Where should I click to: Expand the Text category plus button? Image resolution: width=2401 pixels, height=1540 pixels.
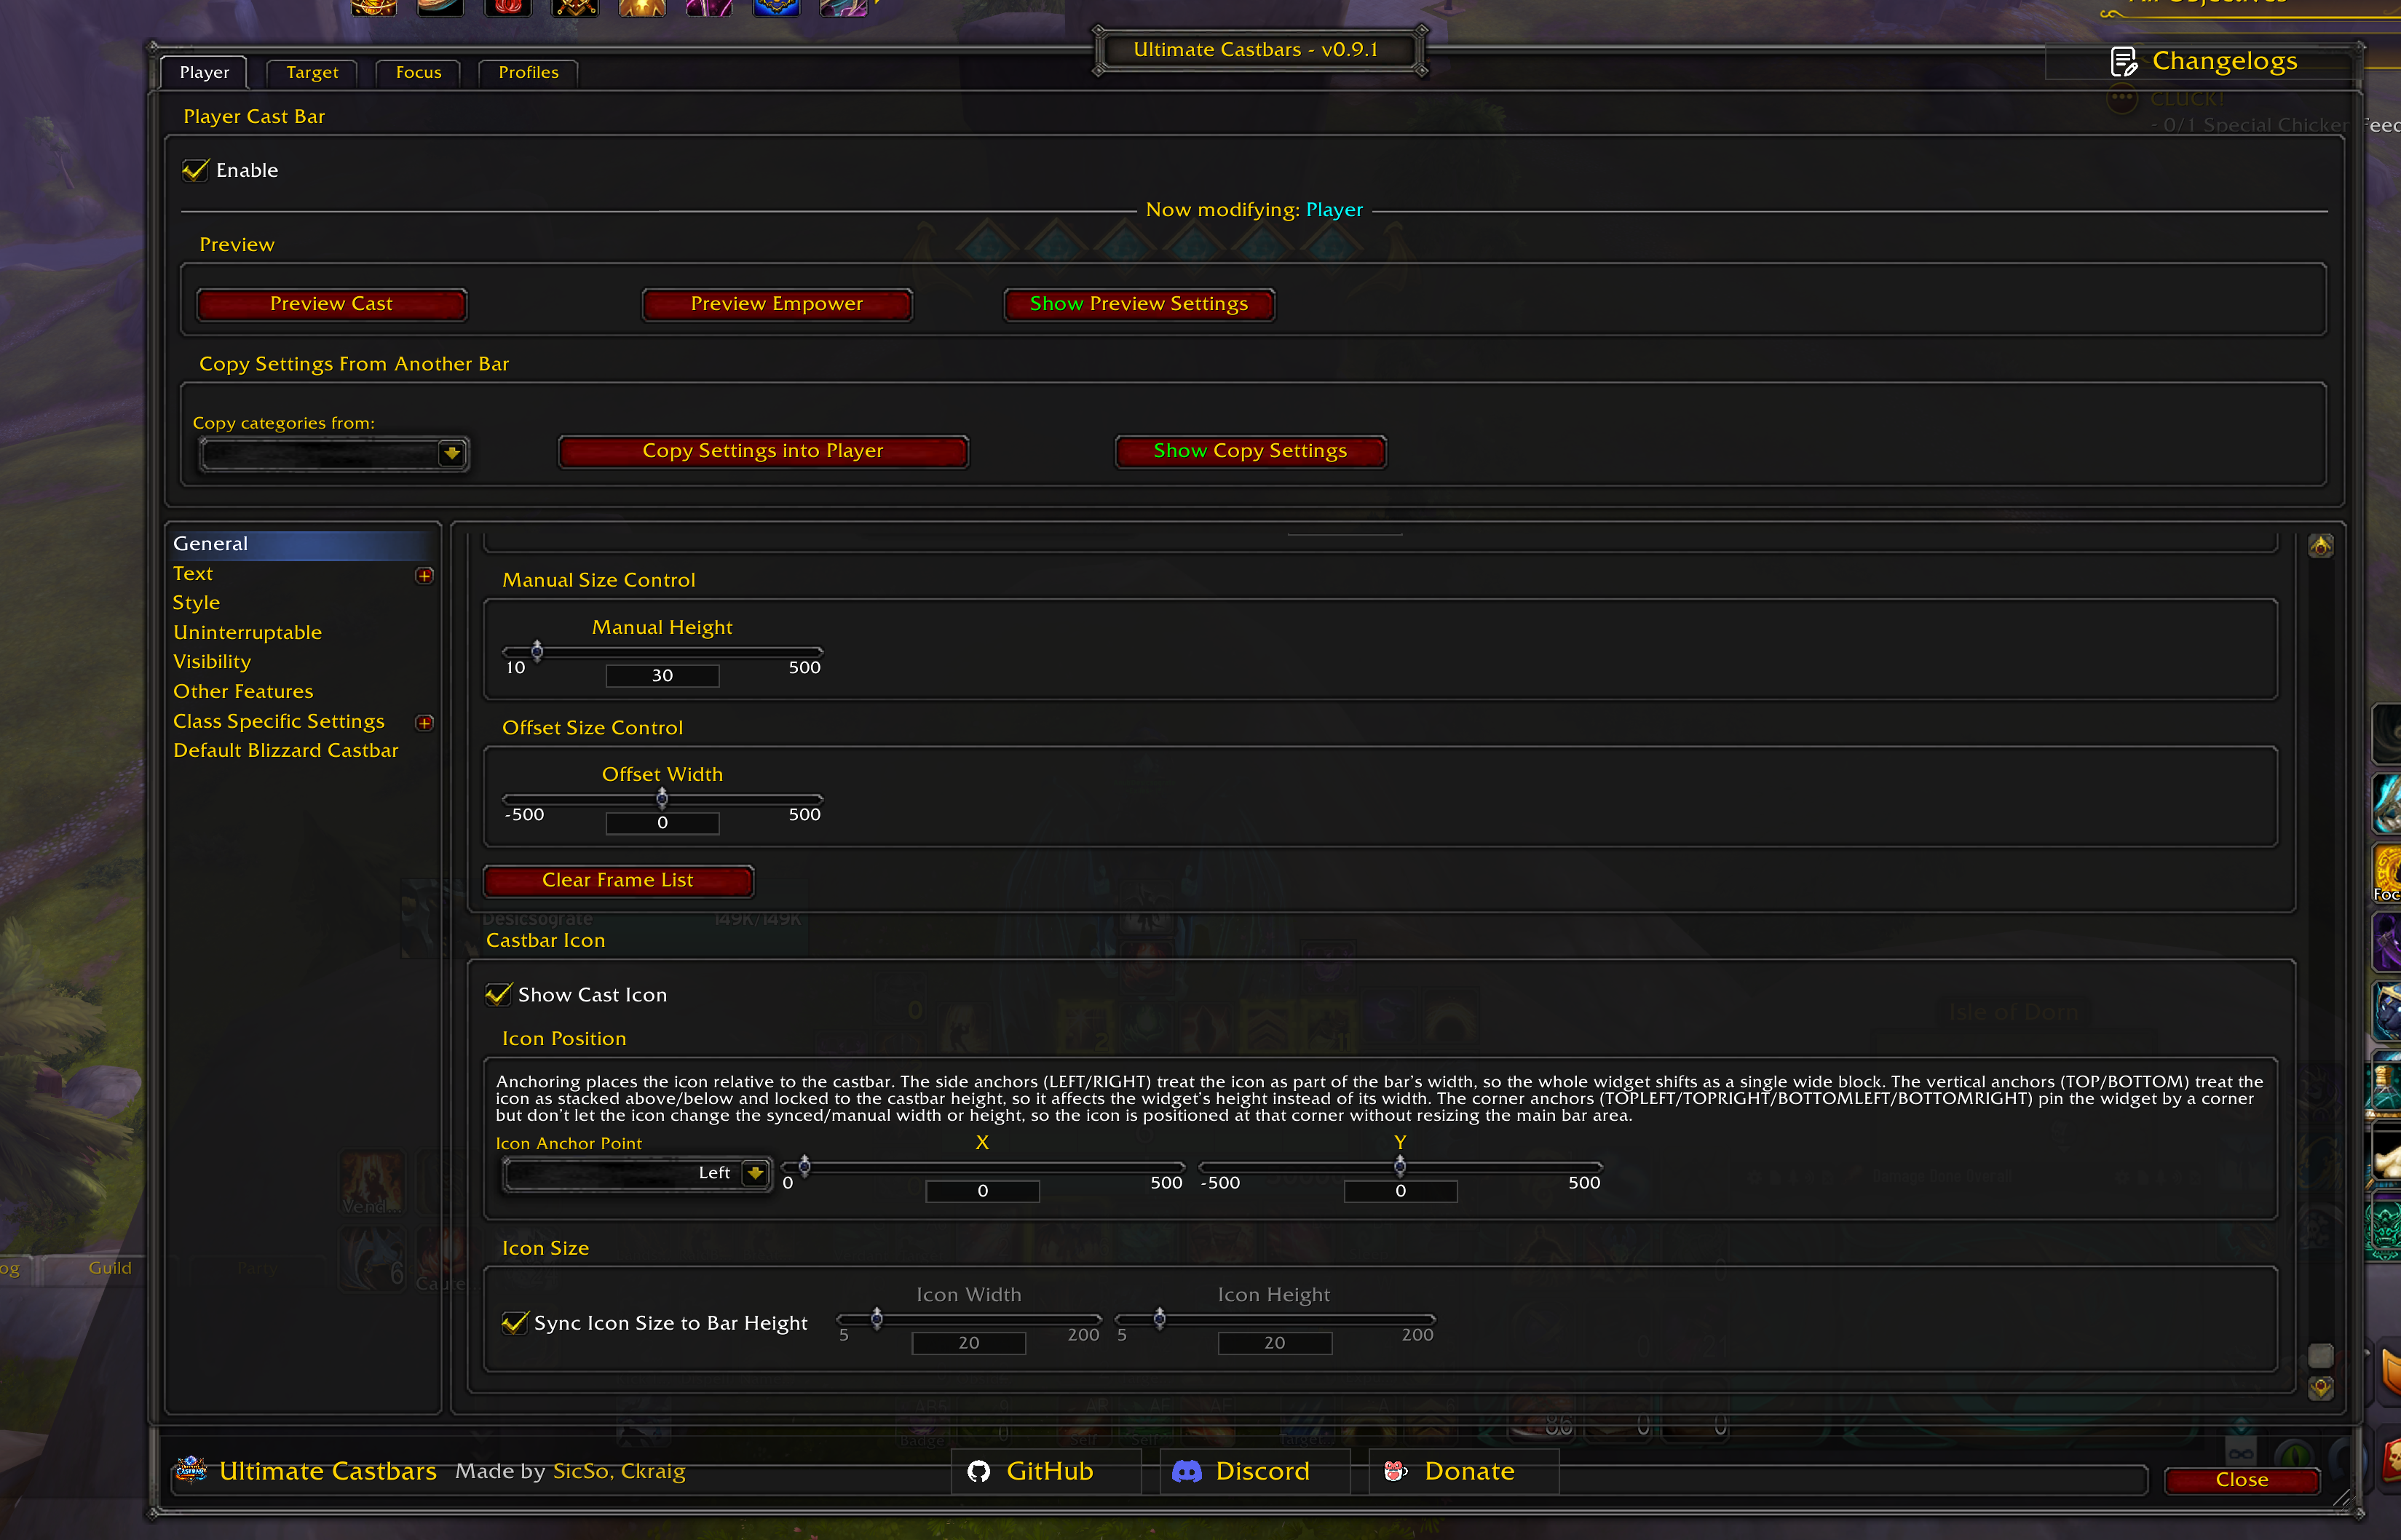point(425,575)
